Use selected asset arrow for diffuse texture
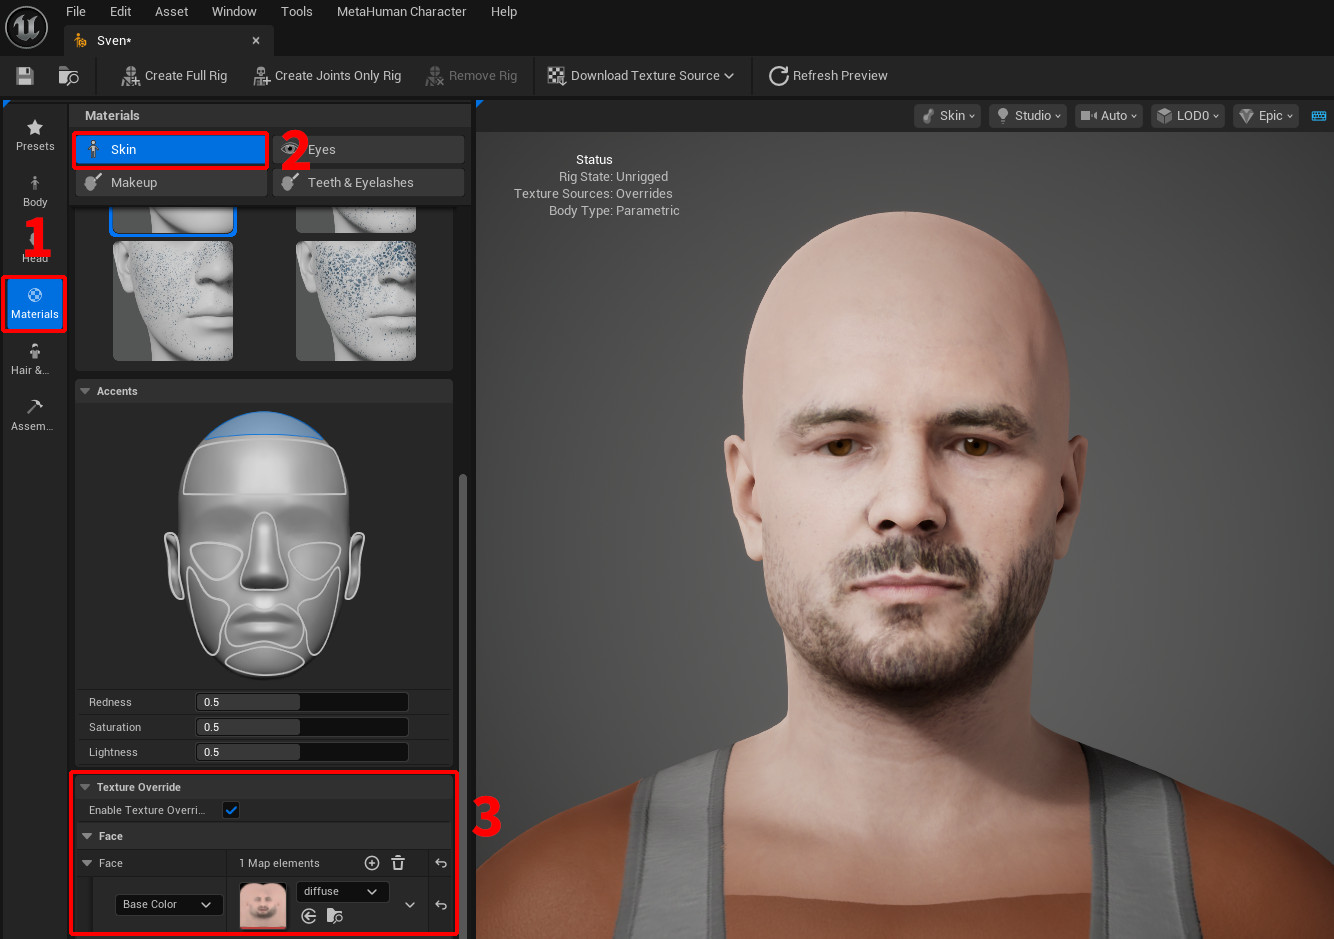Screen dimensions: 1334x939 point(309,916)
